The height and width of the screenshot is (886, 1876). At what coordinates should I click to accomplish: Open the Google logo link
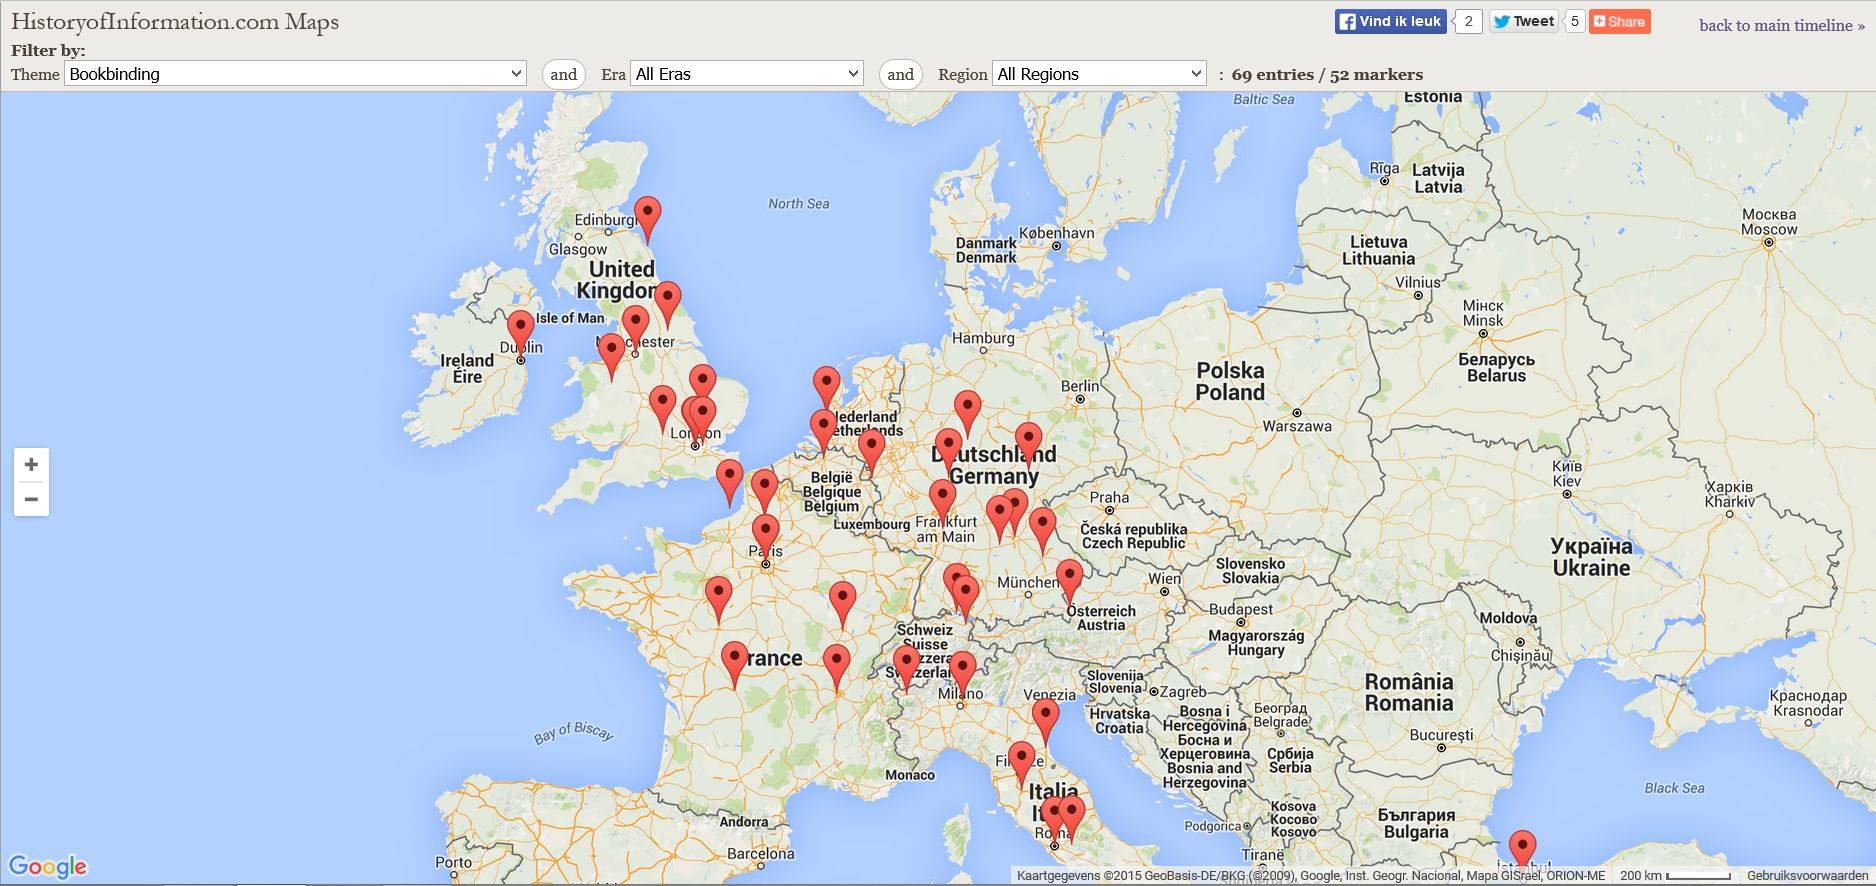(48, 866)
